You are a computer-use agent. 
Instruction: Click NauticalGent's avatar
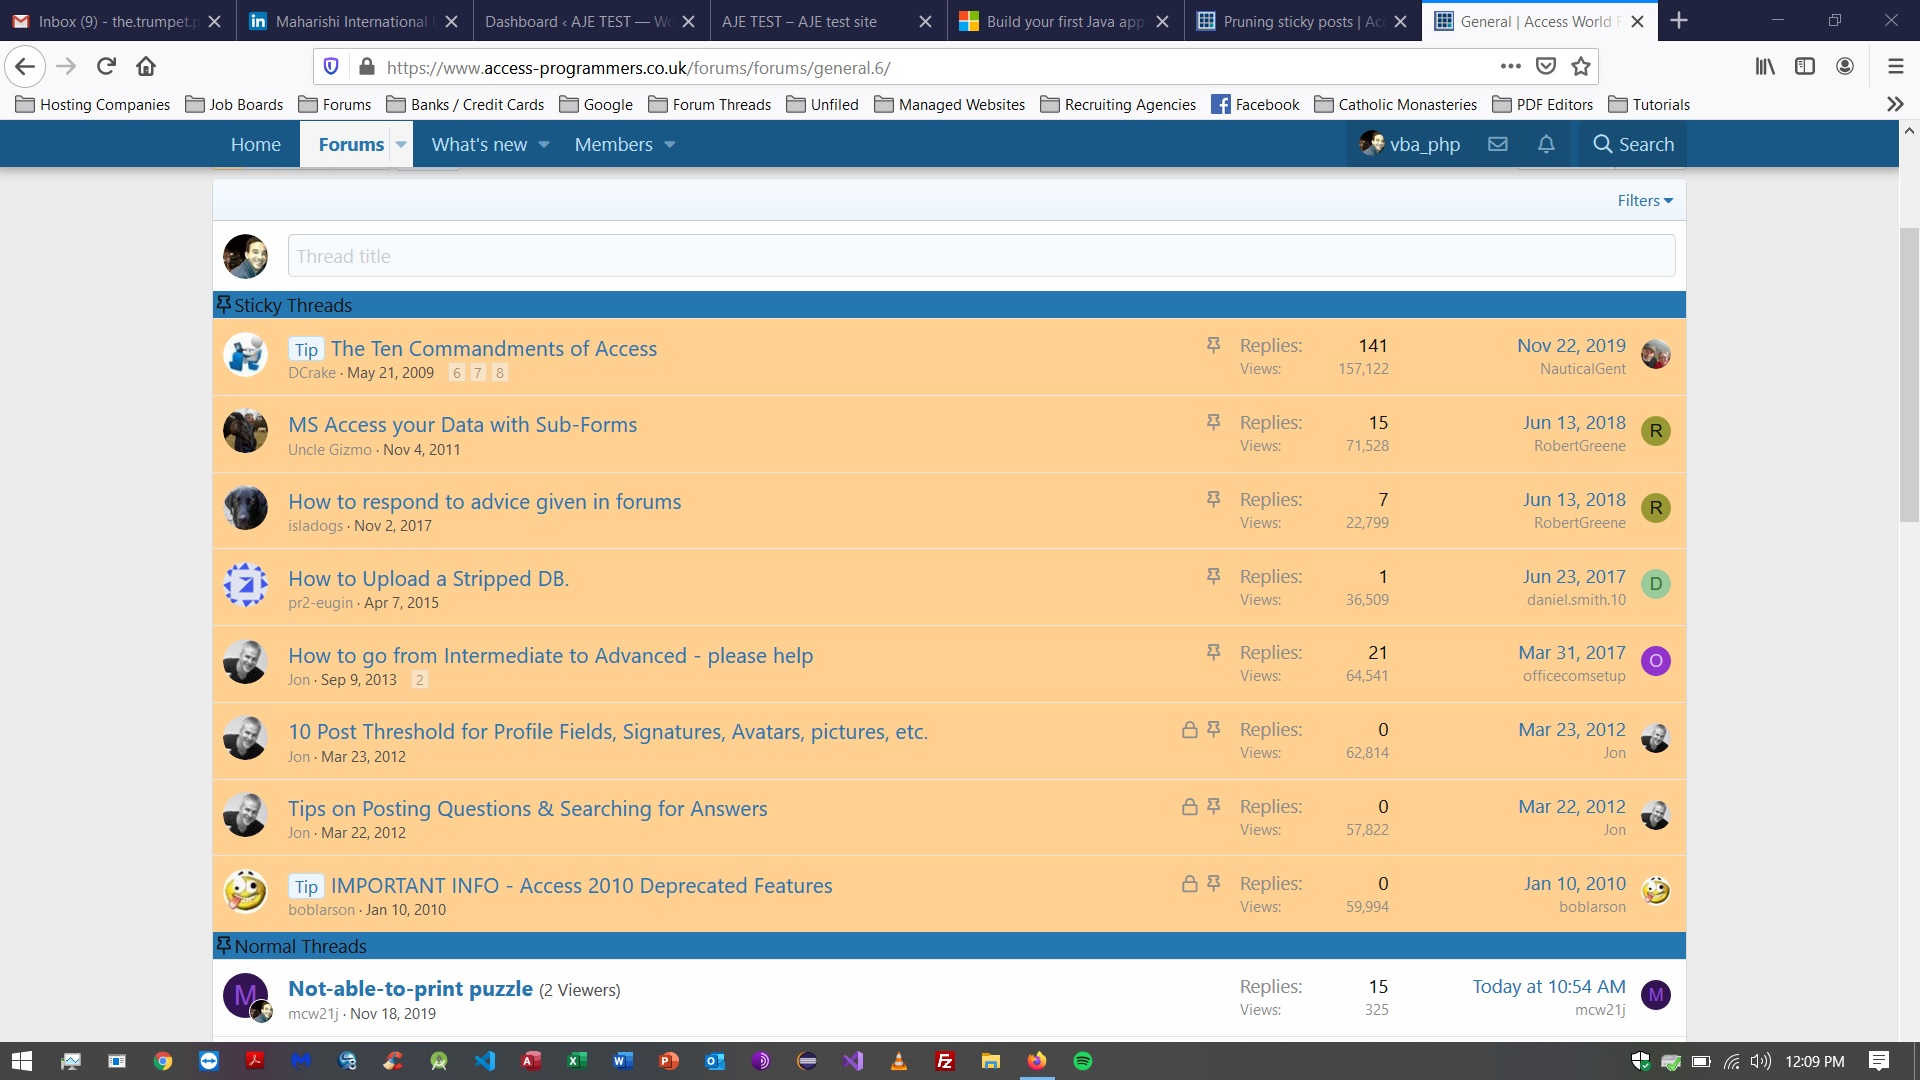(1655, 354)
